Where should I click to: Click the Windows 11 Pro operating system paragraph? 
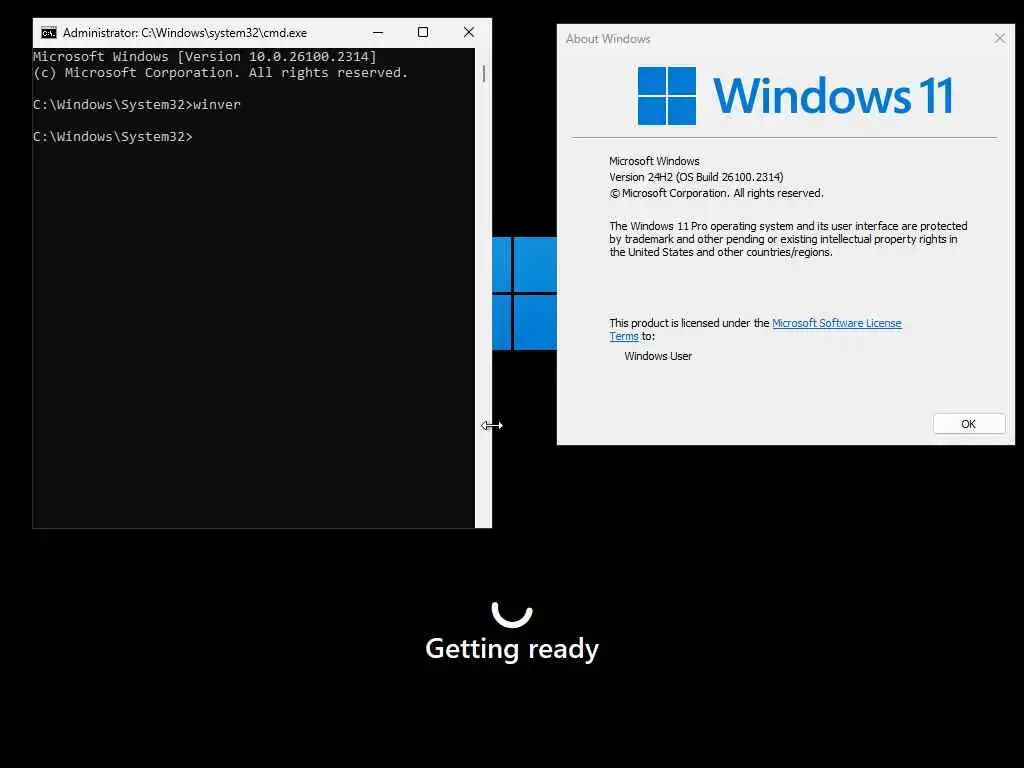tap(788, 239)
